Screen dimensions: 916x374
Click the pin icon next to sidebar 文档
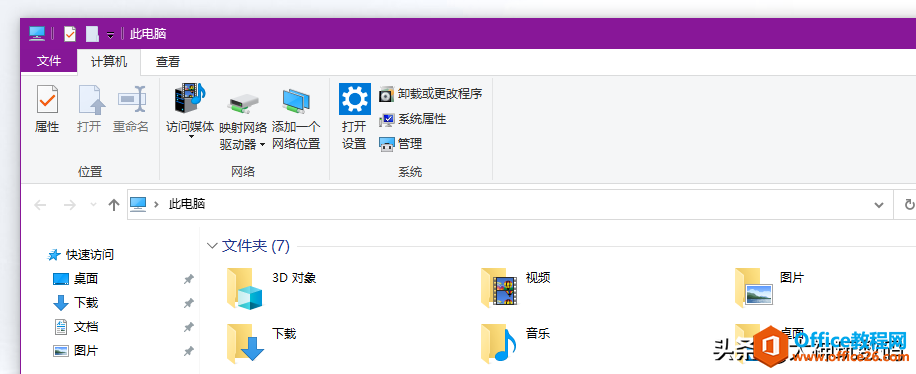pyautogui.click(x=188, y=327)
